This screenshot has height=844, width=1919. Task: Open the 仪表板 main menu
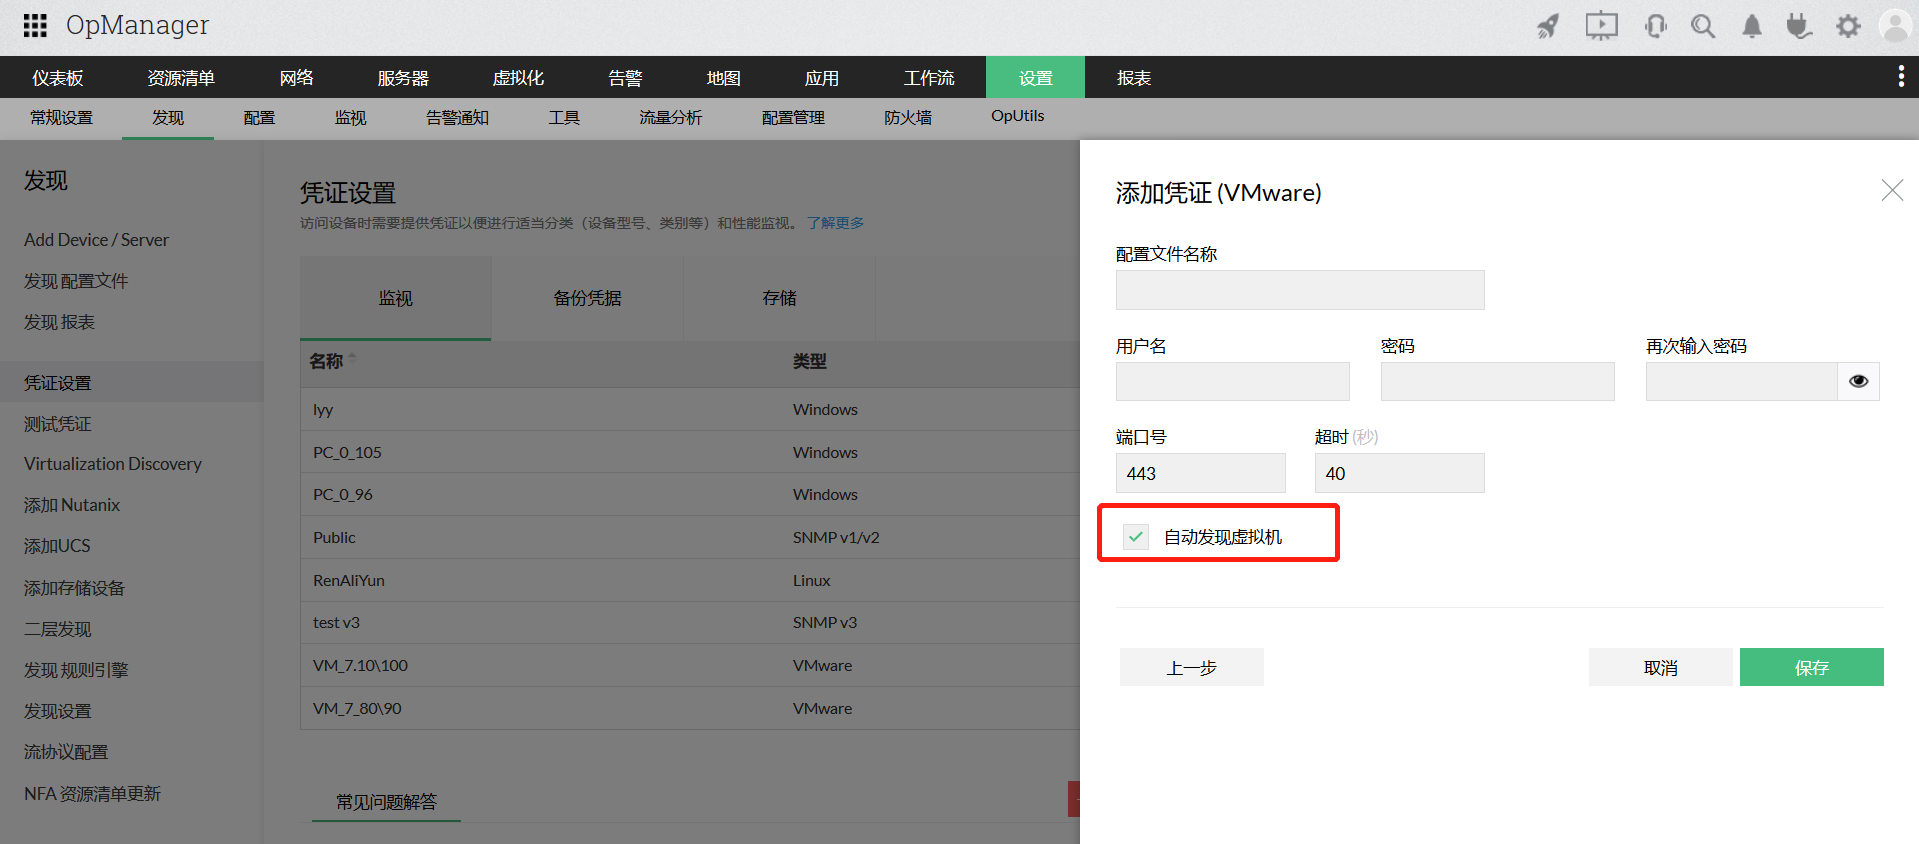pyautogui.click(x=58, y=78)
